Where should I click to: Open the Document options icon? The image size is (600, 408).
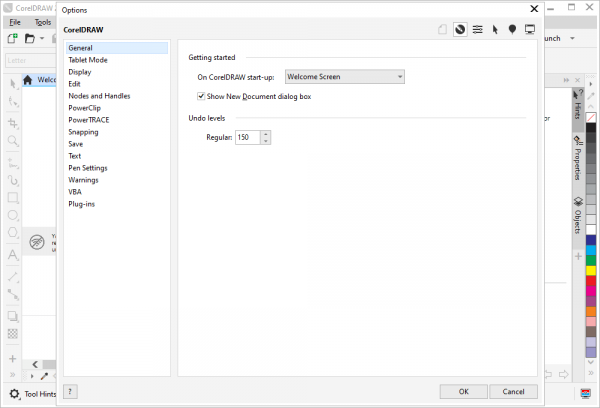(443, 30)
